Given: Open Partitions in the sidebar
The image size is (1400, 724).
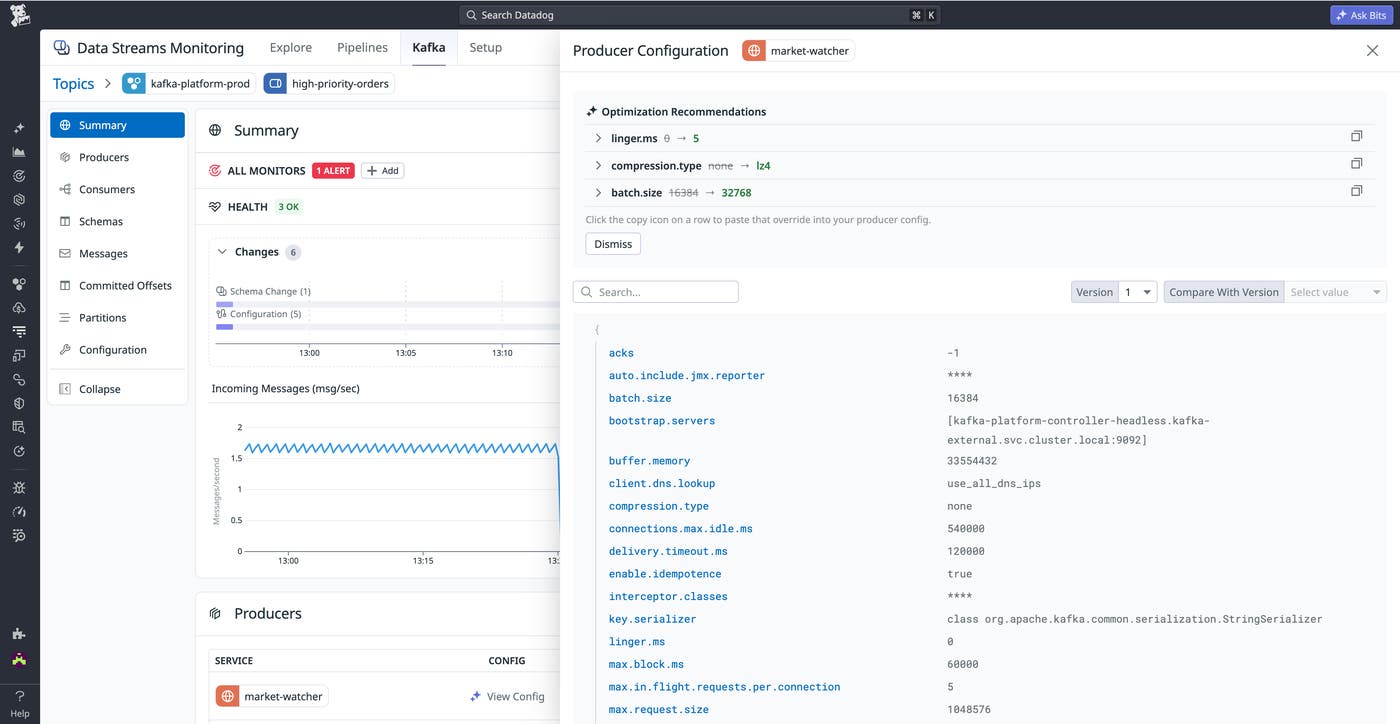Looking at the screenshot, I should click(118, 317).
